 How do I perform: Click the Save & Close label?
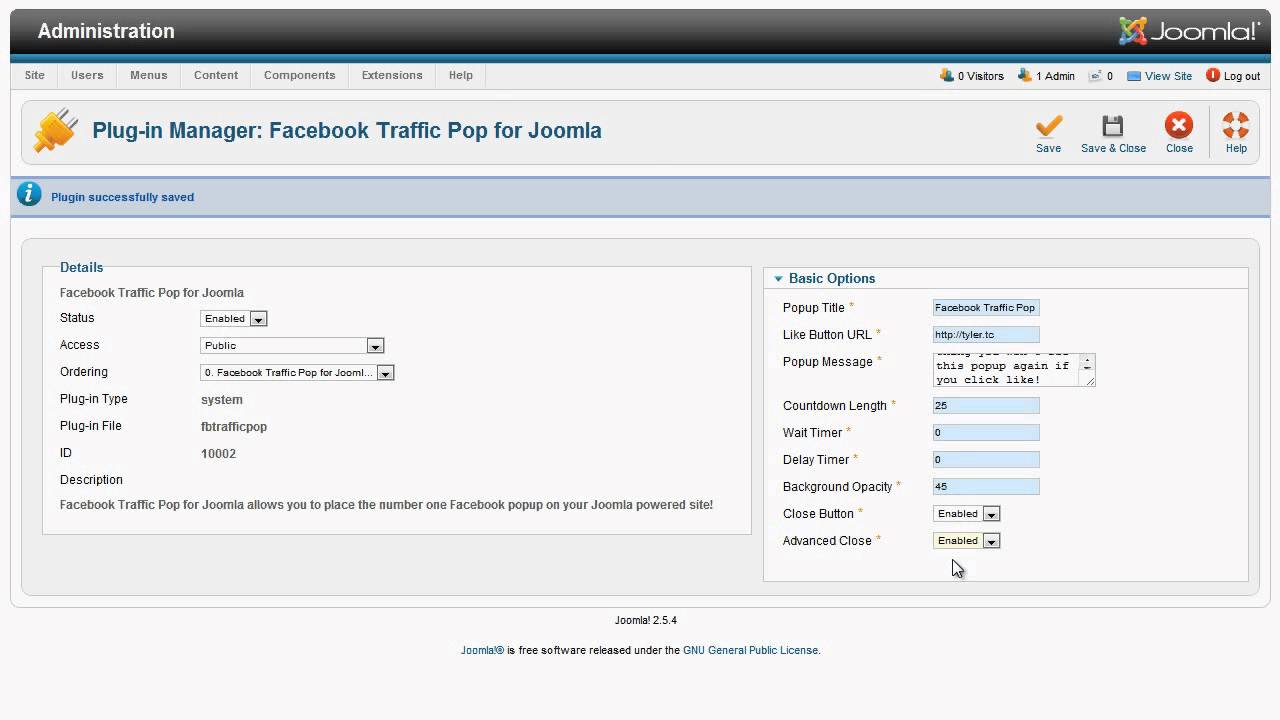(1113, 148)
